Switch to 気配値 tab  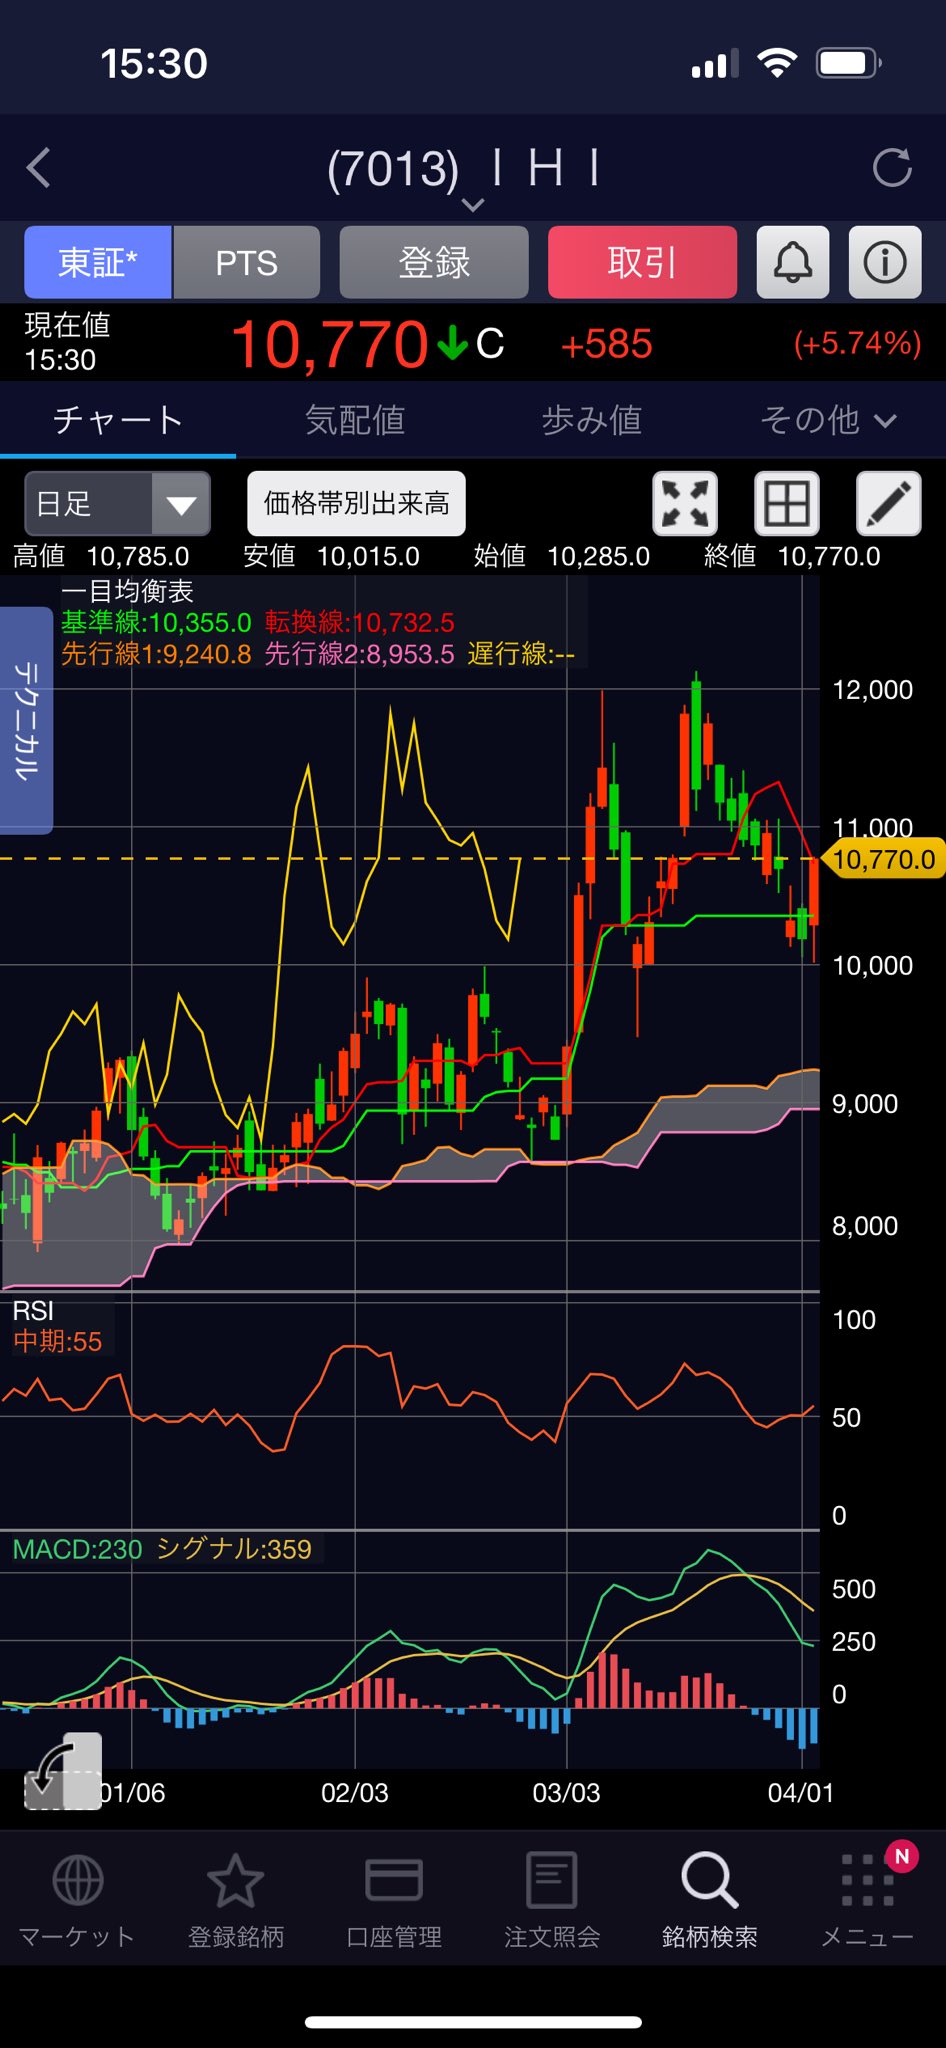(x=355, y=420)
